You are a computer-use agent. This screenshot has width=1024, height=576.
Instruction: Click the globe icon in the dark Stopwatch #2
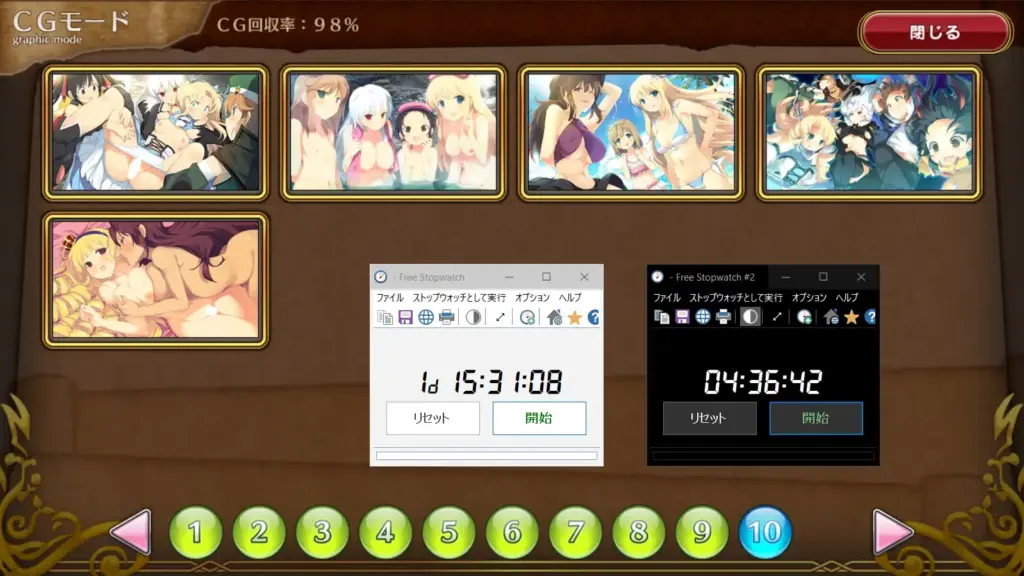point(703,317)
